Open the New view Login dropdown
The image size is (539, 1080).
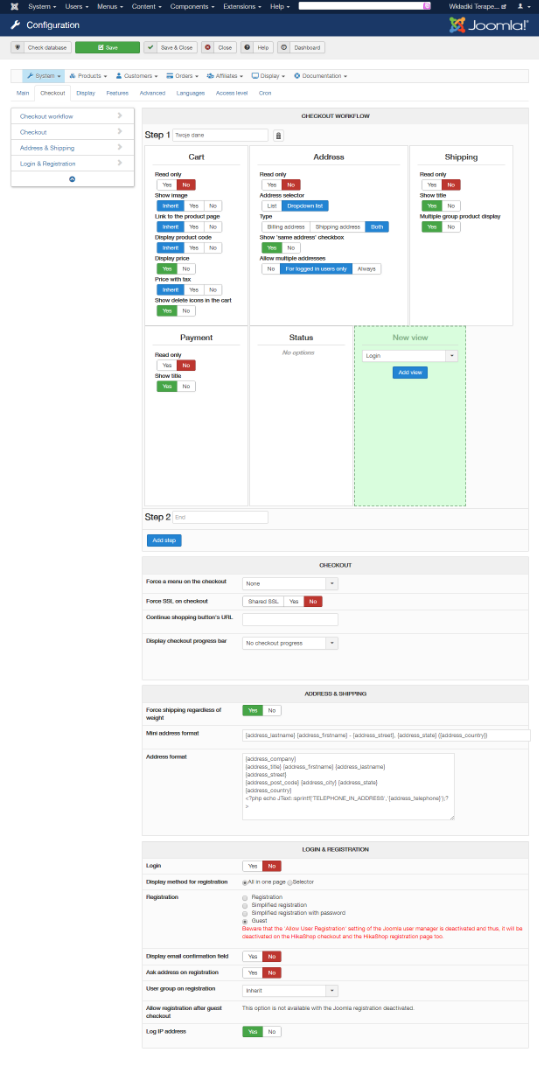click(x=410, y=356)
